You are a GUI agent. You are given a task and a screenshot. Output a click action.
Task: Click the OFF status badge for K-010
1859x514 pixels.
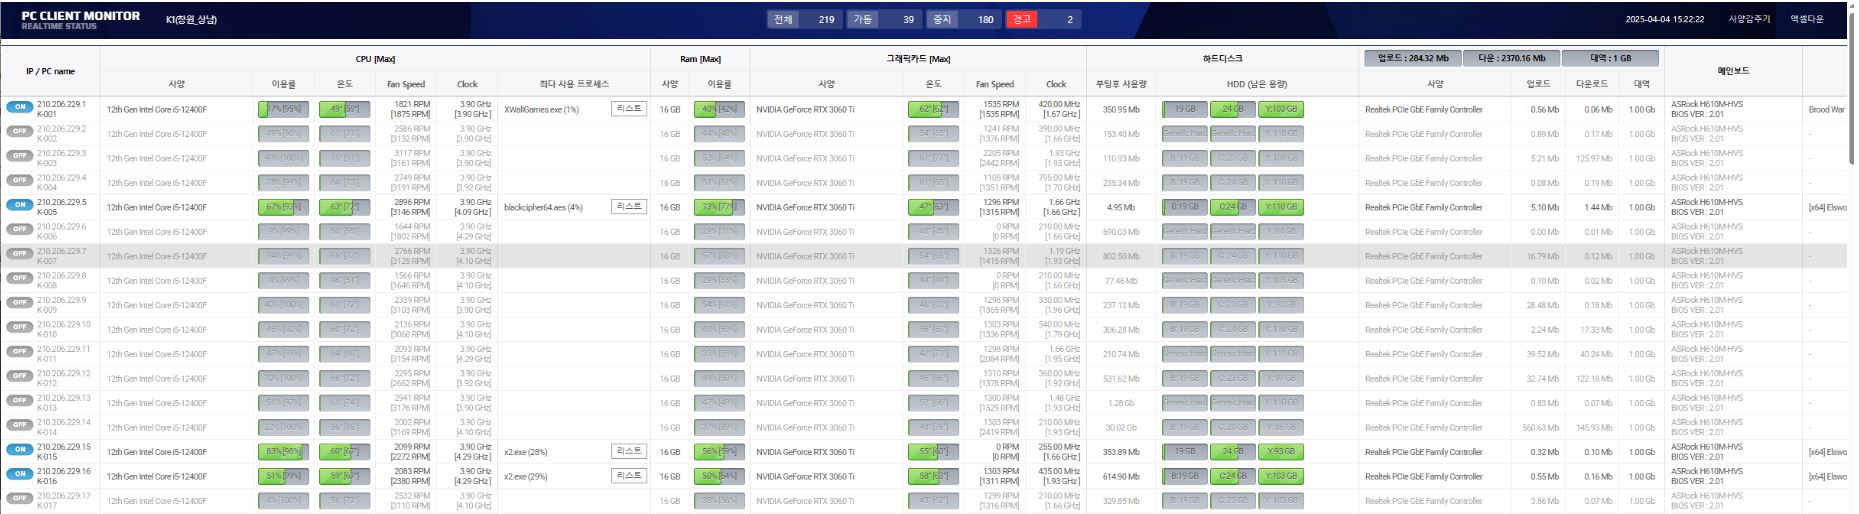click(x=19, y=327)
